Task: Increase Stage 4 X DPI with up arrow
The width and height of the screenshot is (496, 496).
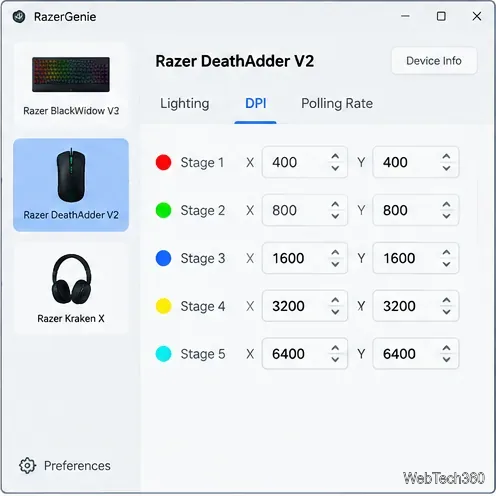Action: pos(335,300)
